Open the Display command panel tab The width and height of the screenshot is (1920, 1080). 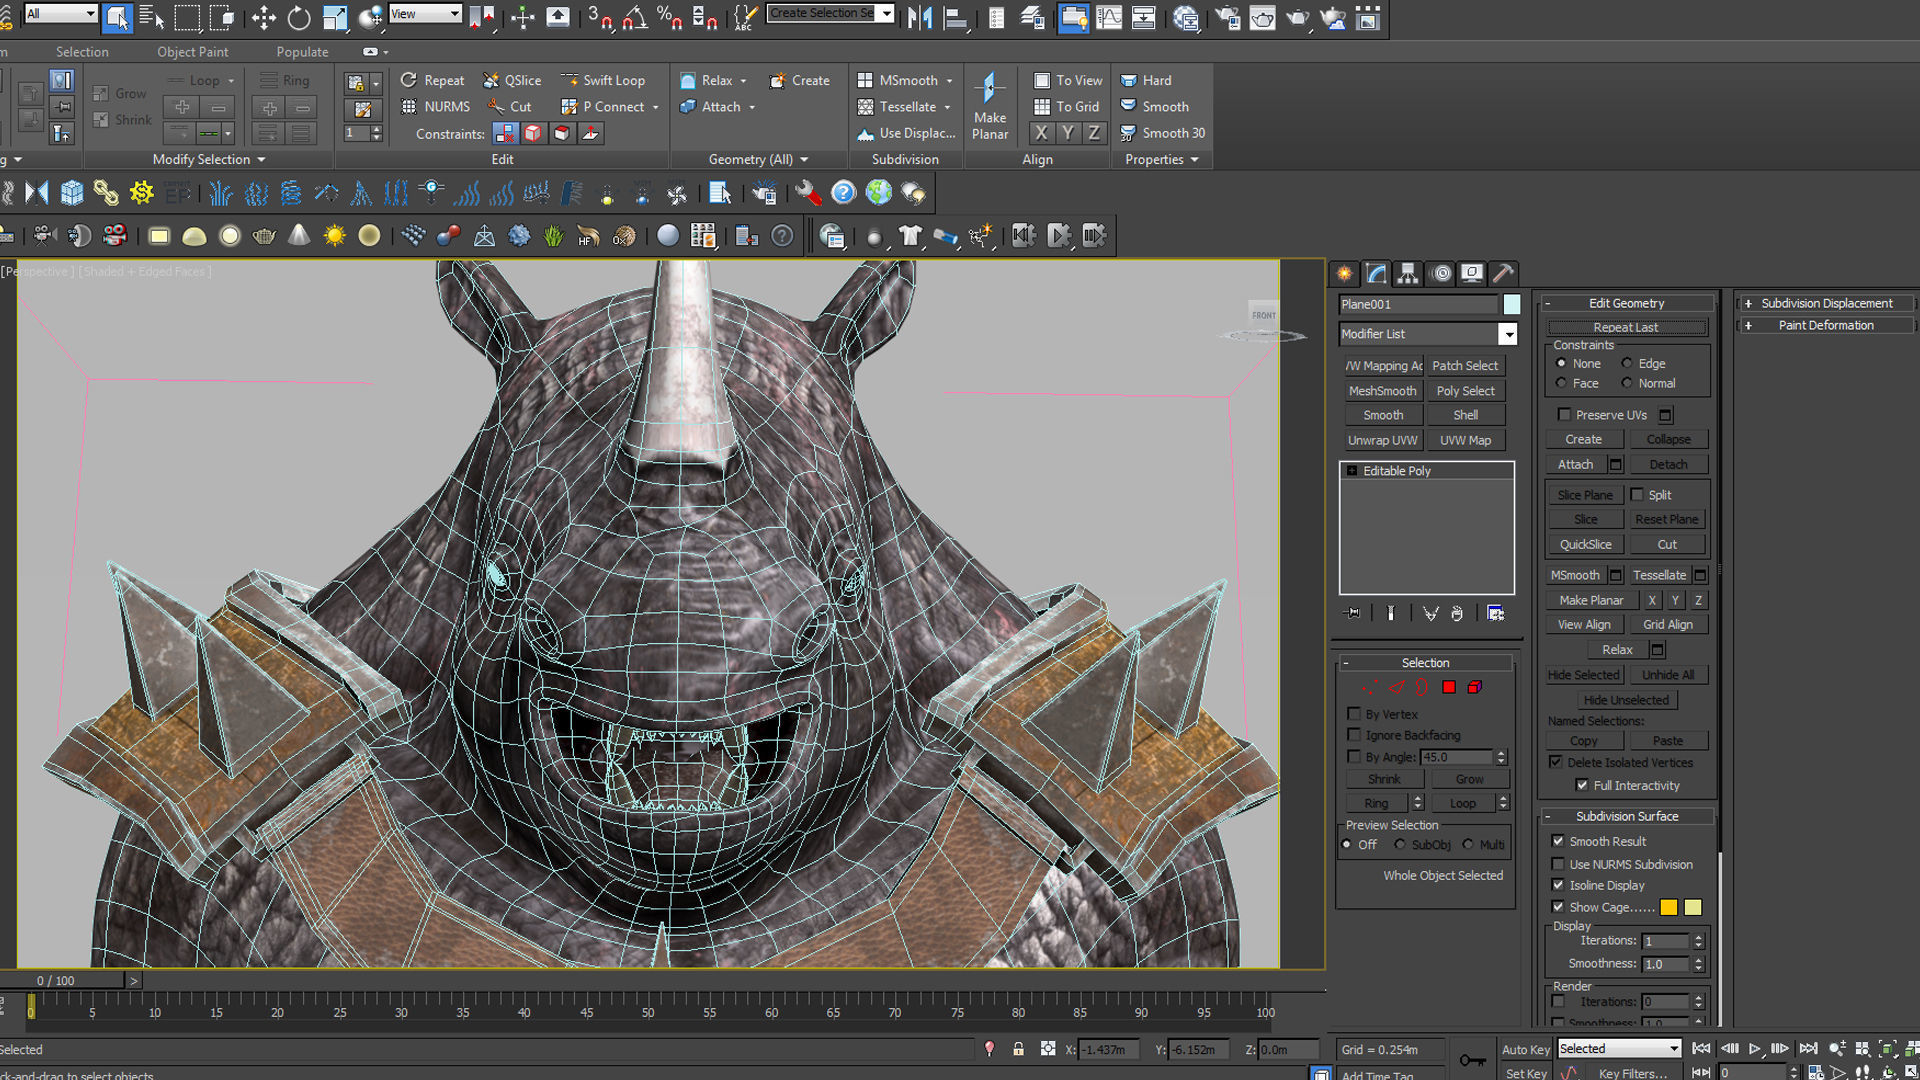tap(1472, 273)
